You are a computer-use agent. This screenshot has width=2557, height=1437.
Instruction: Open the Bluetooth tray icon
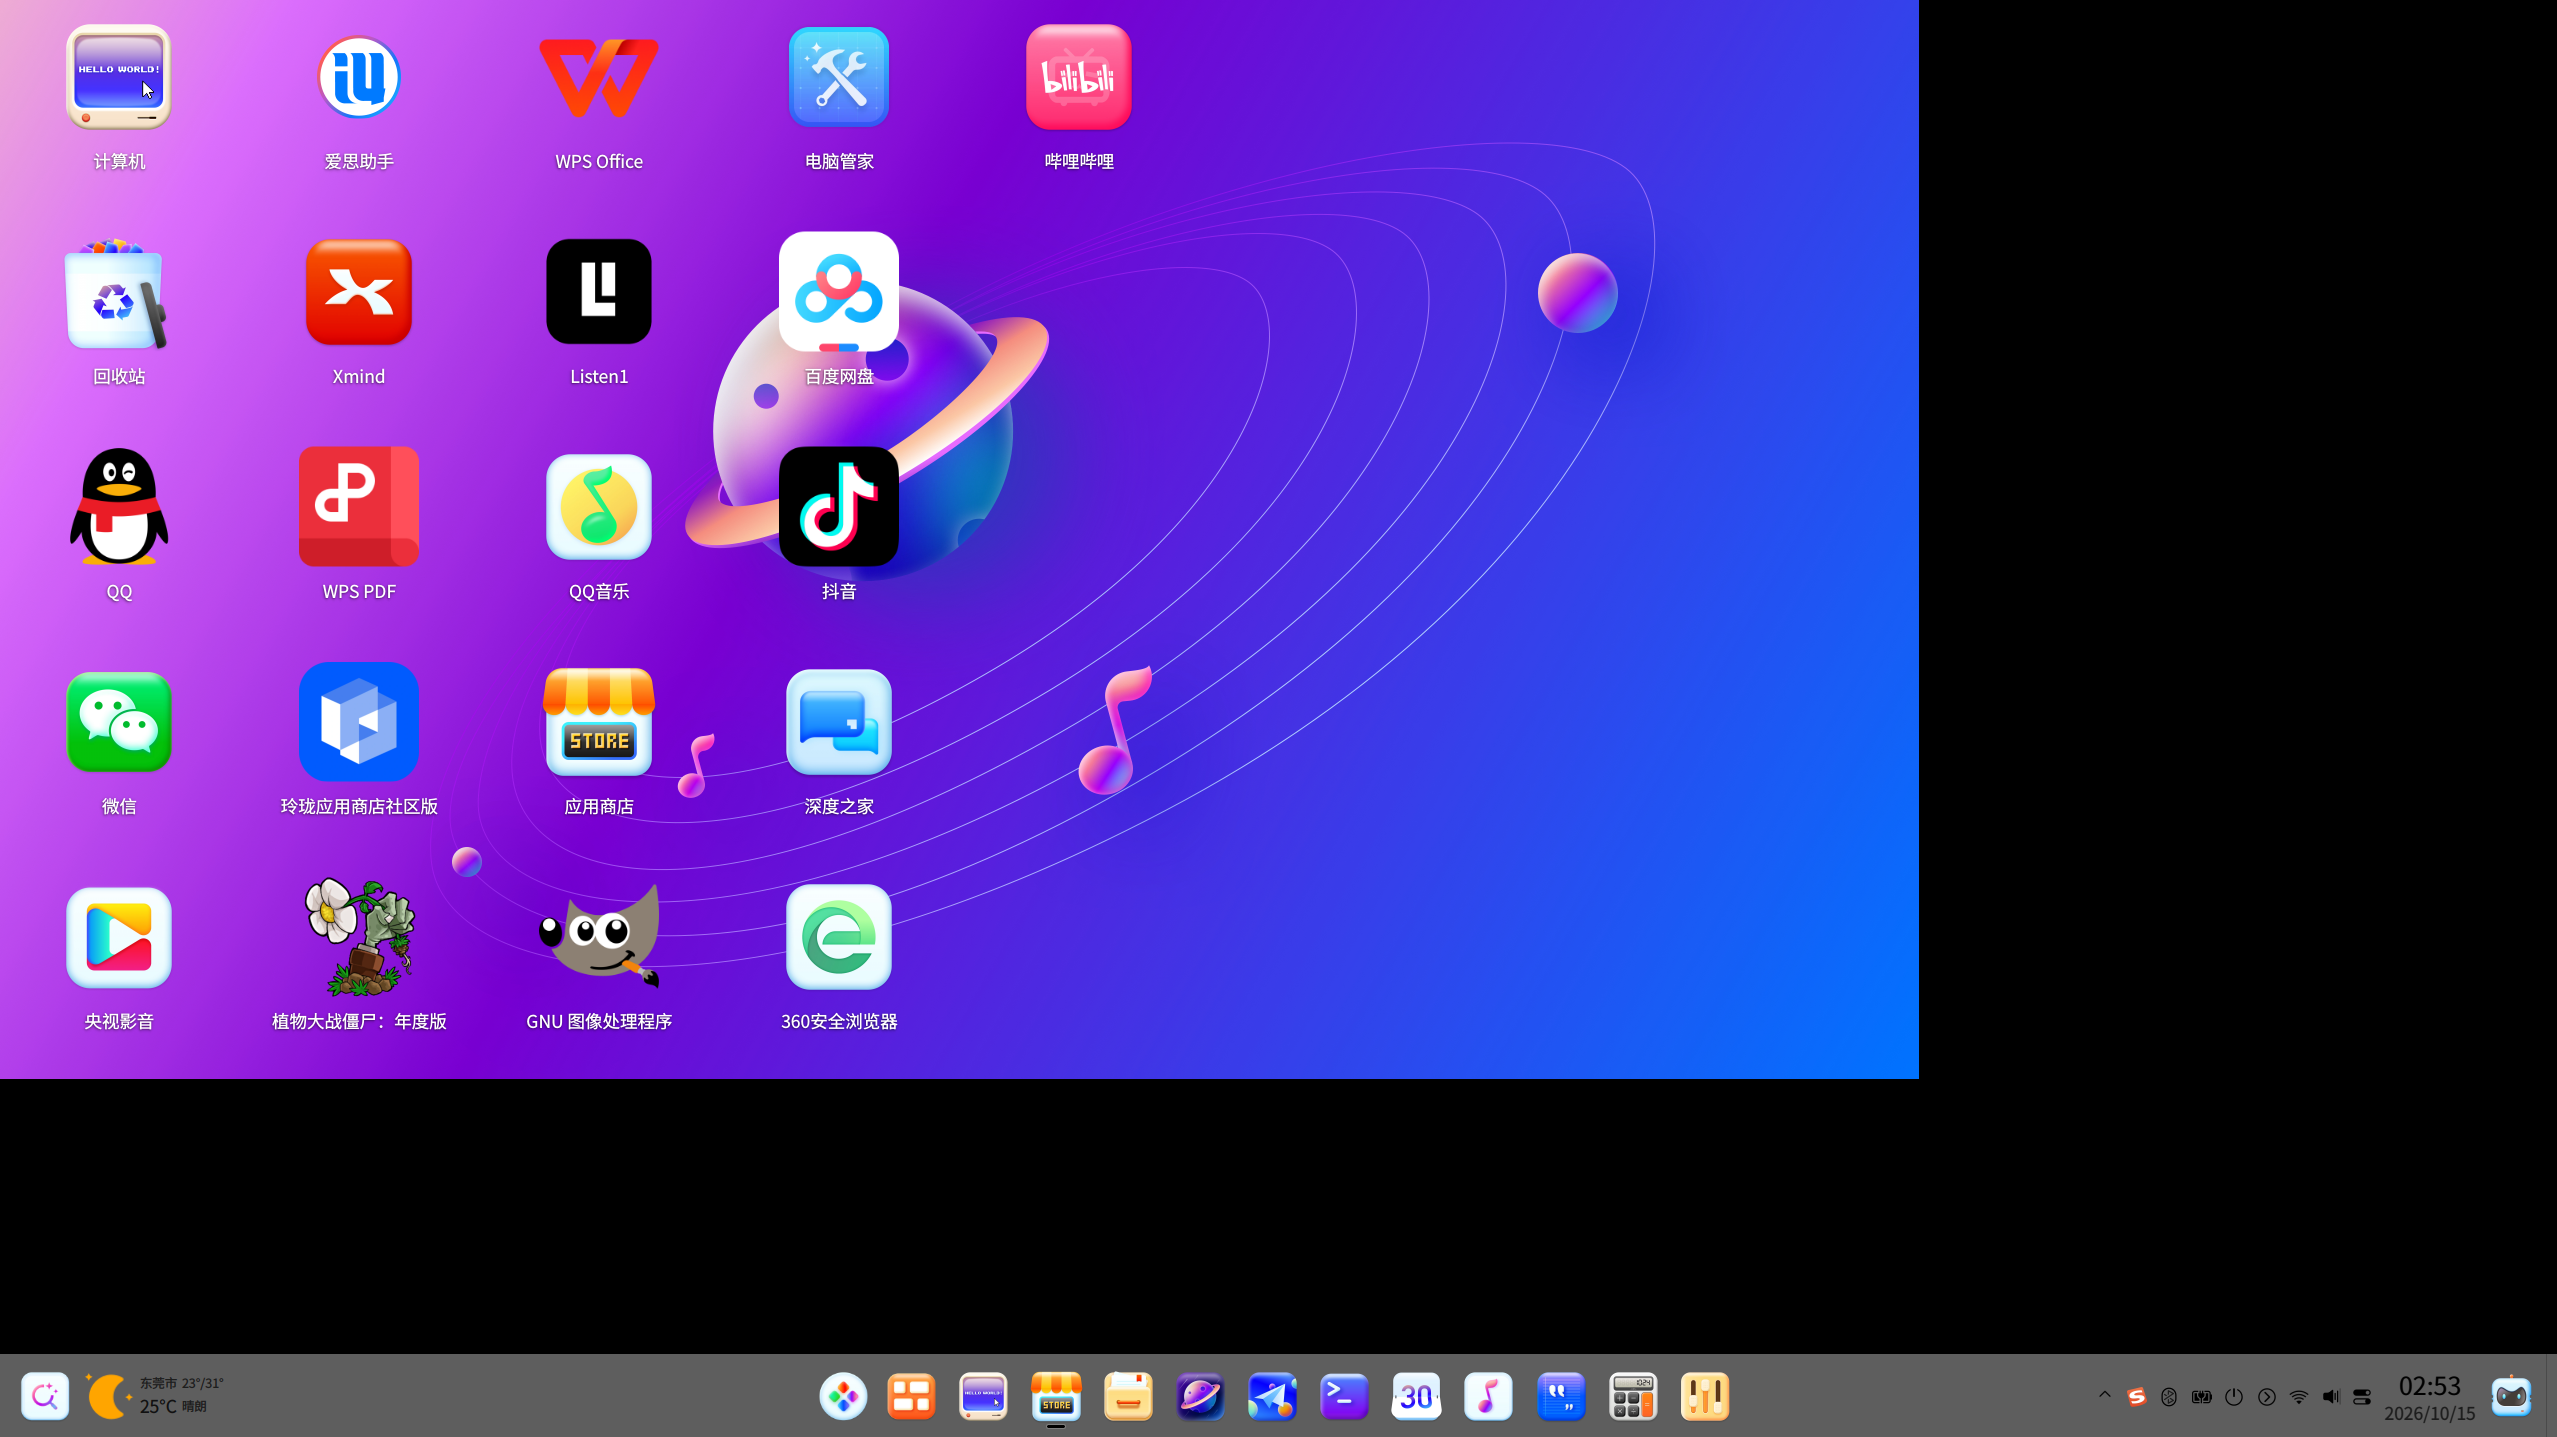coord(2168,1397)
